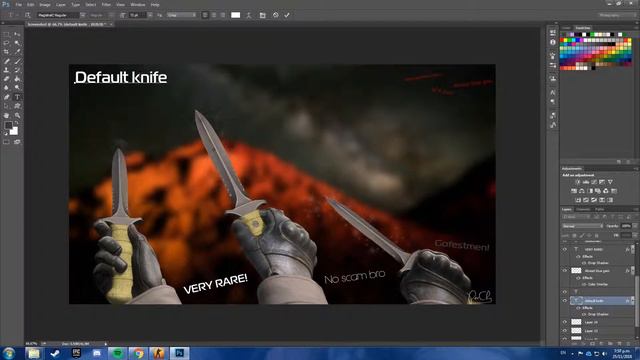The image size is (640, 360).
Task: Add a Brightness/Contrast adjustment
Action: tap(578, 182)
